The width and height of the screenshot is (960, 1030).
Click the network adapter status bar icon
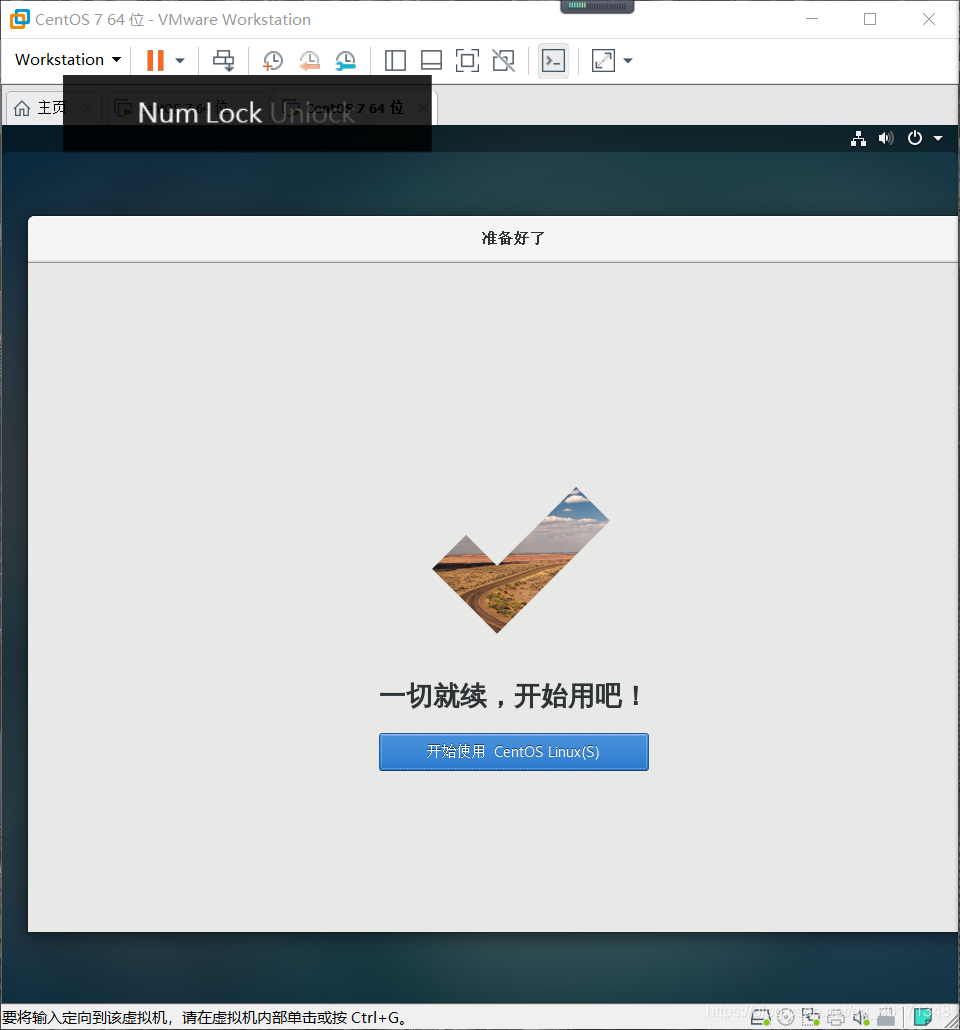pos(811,1018)
